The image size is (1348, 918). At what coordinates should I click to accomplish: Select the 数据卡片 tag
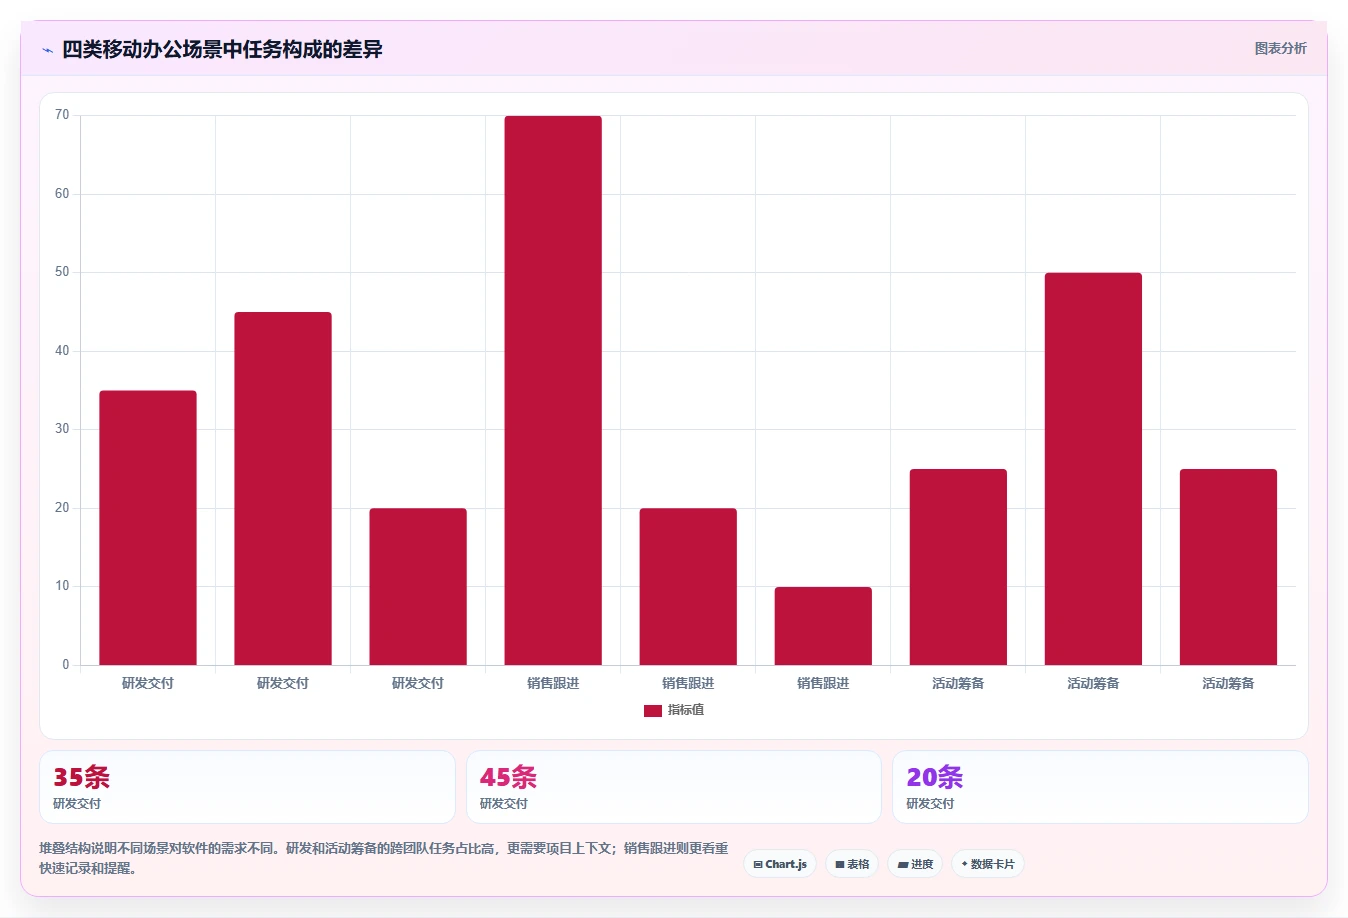coord(988,864)
